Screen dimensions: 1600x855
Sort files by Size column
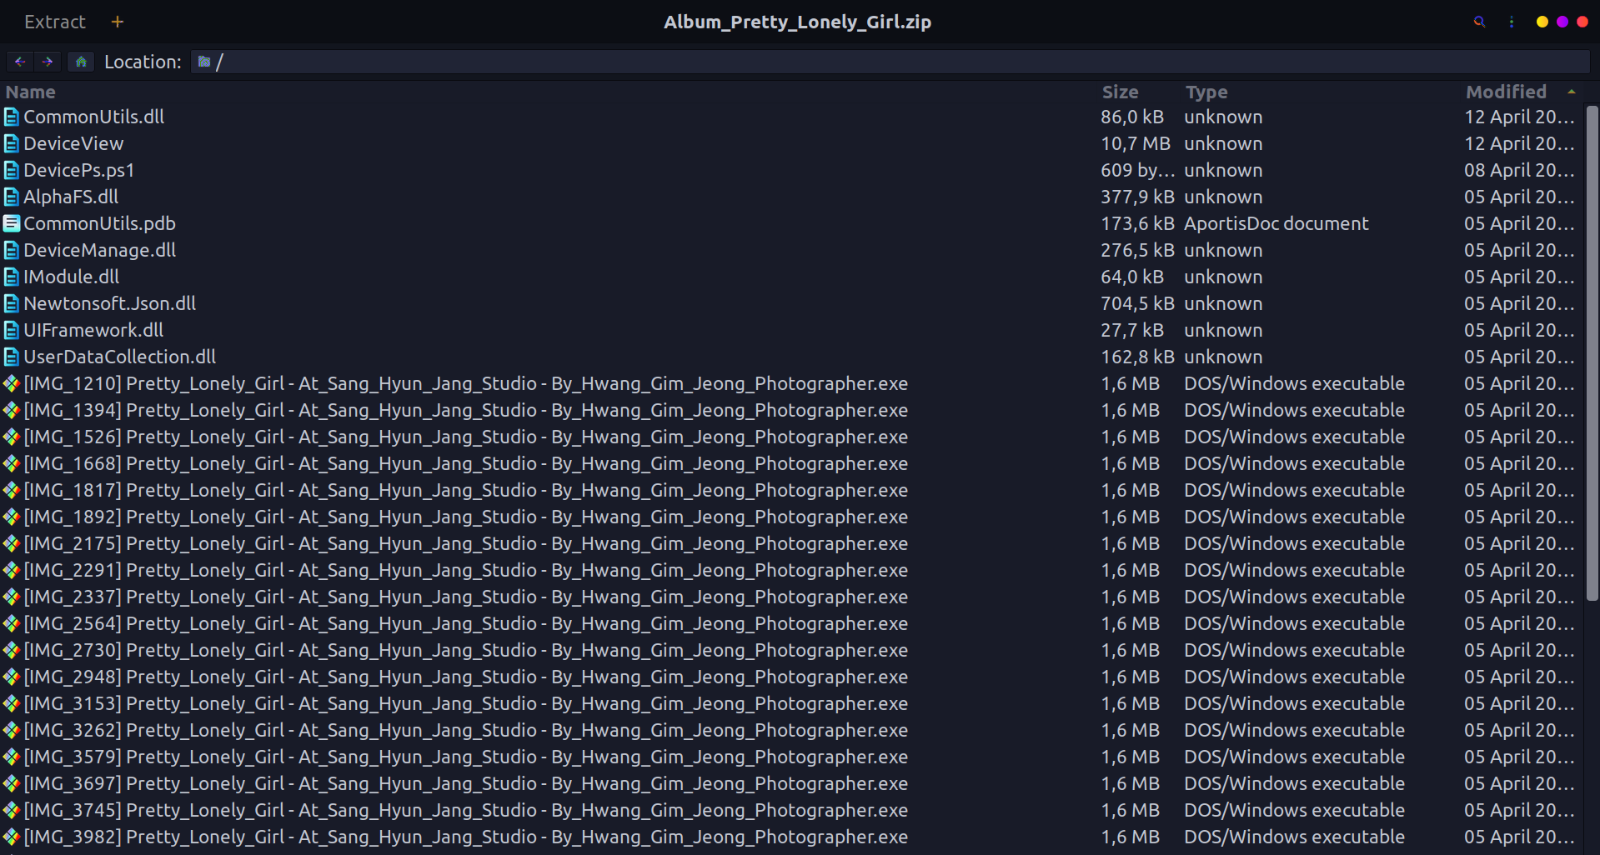[1120, 92]
